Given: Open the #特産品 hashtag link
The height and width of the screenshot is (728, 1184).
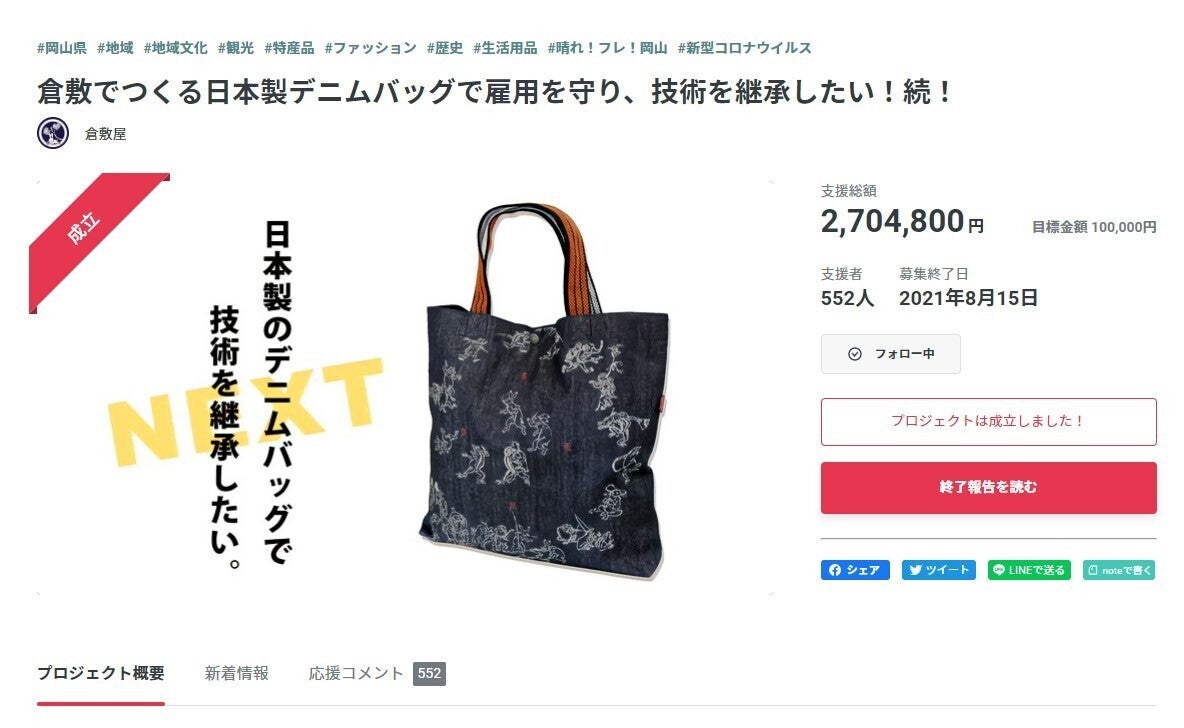Looking at the screenshot, I should [289, 48].
